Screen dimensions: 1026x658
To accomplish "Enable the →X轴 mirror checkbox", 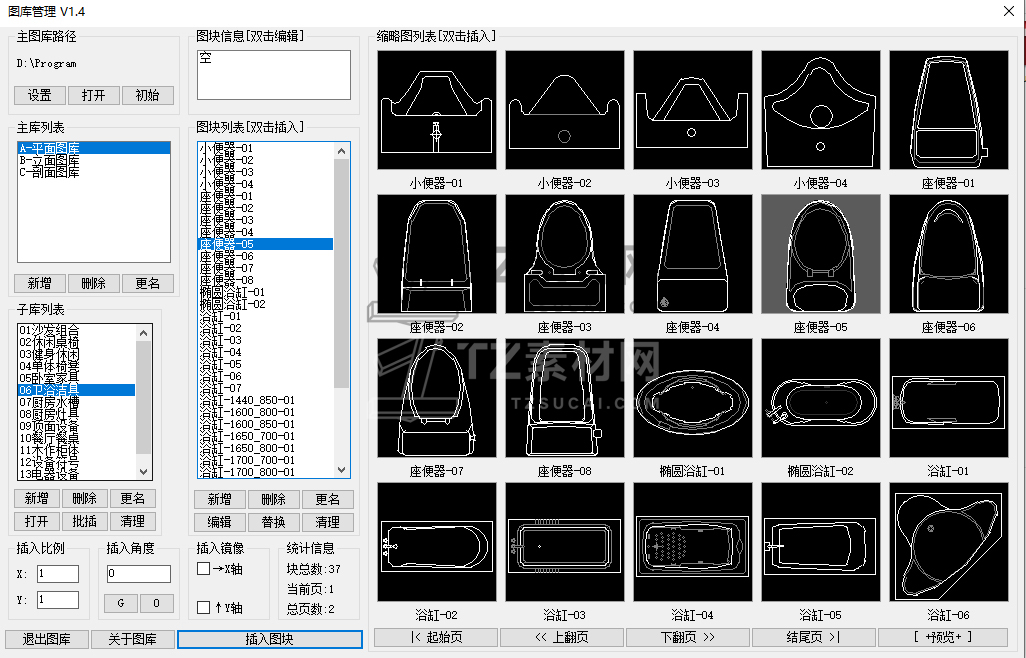I will click(x=203, y=568).
